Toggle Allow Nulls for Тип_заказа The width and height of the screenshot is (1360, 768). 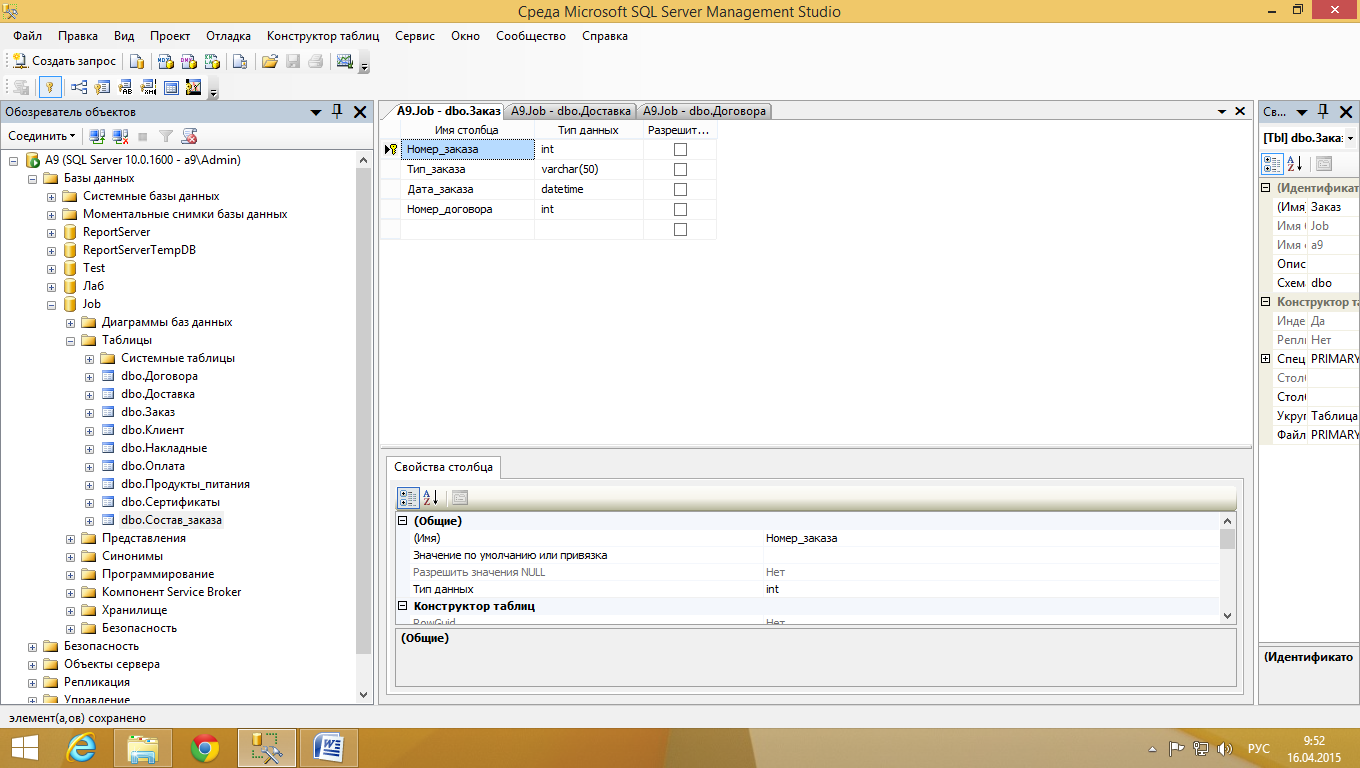point(681,169)
